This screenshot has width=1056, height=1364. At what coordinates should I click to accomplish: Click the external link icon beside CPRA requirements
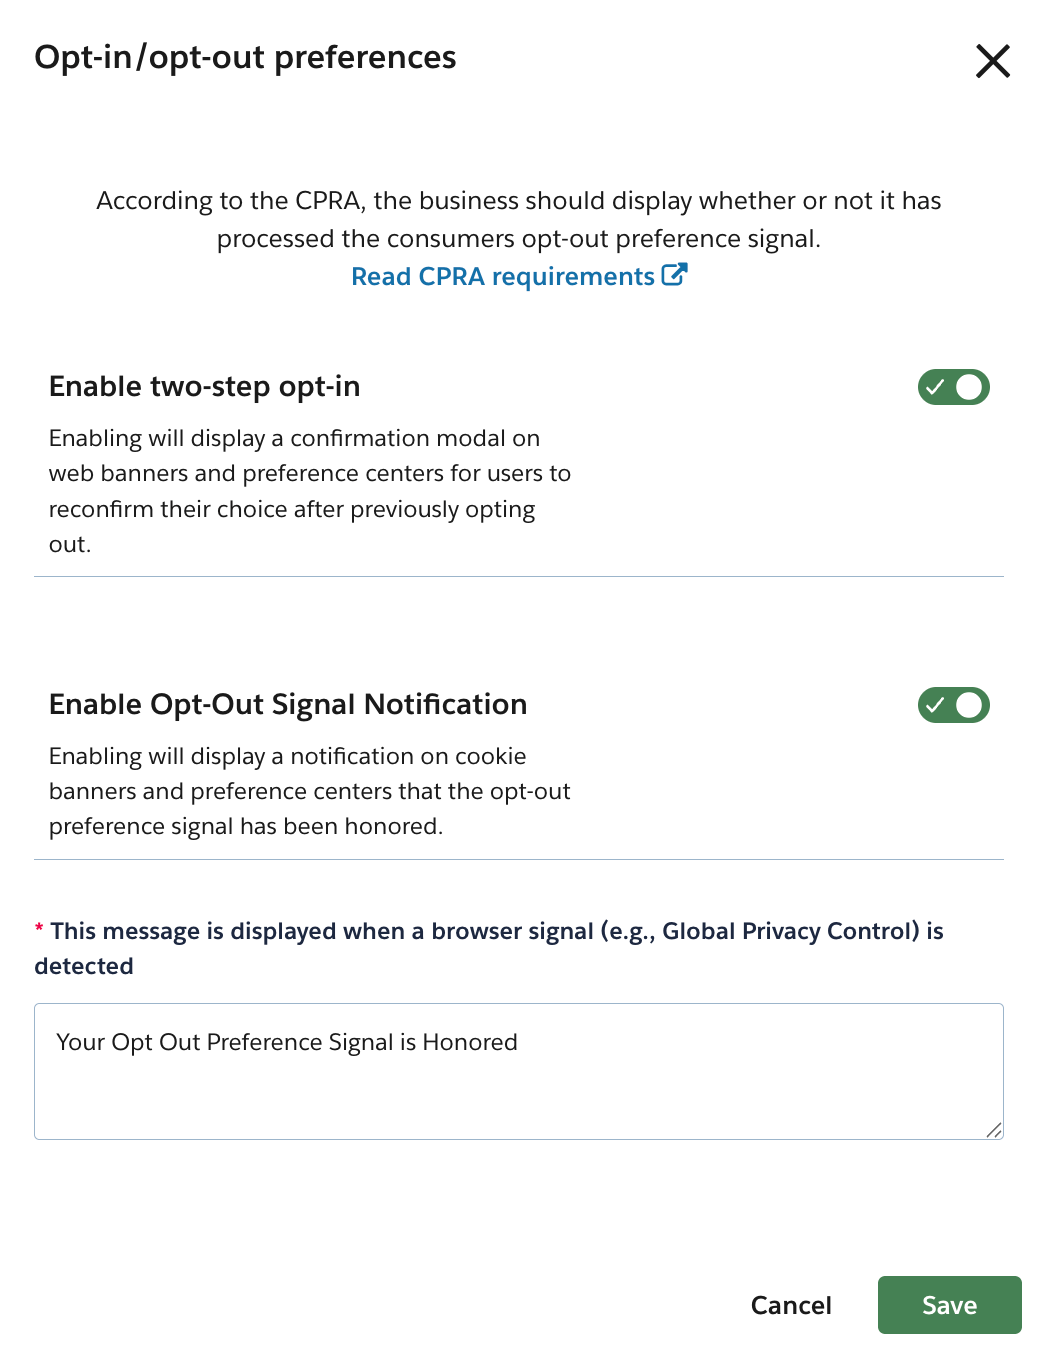675,273
